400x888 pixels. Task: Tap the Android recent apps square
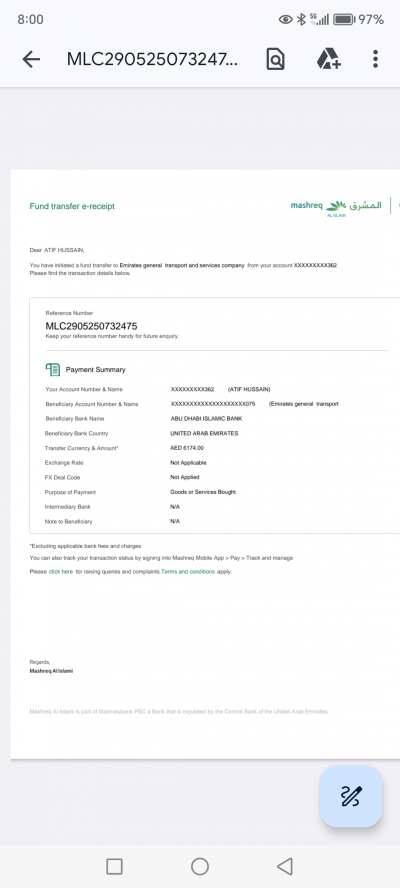pos(114,866)
